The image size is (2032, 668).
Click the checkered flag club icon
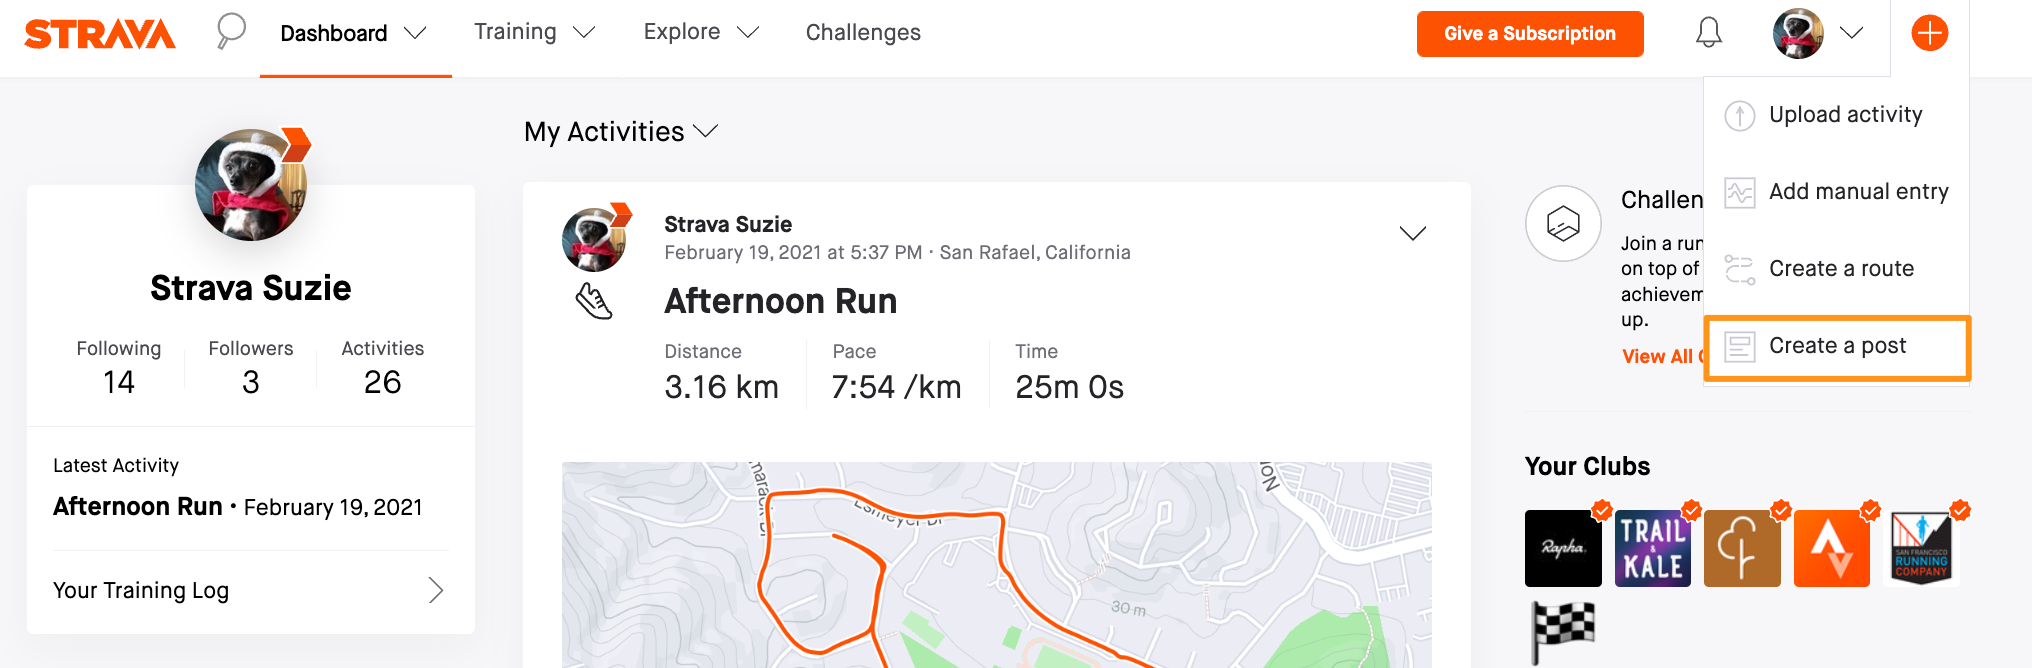point(1563,631)
